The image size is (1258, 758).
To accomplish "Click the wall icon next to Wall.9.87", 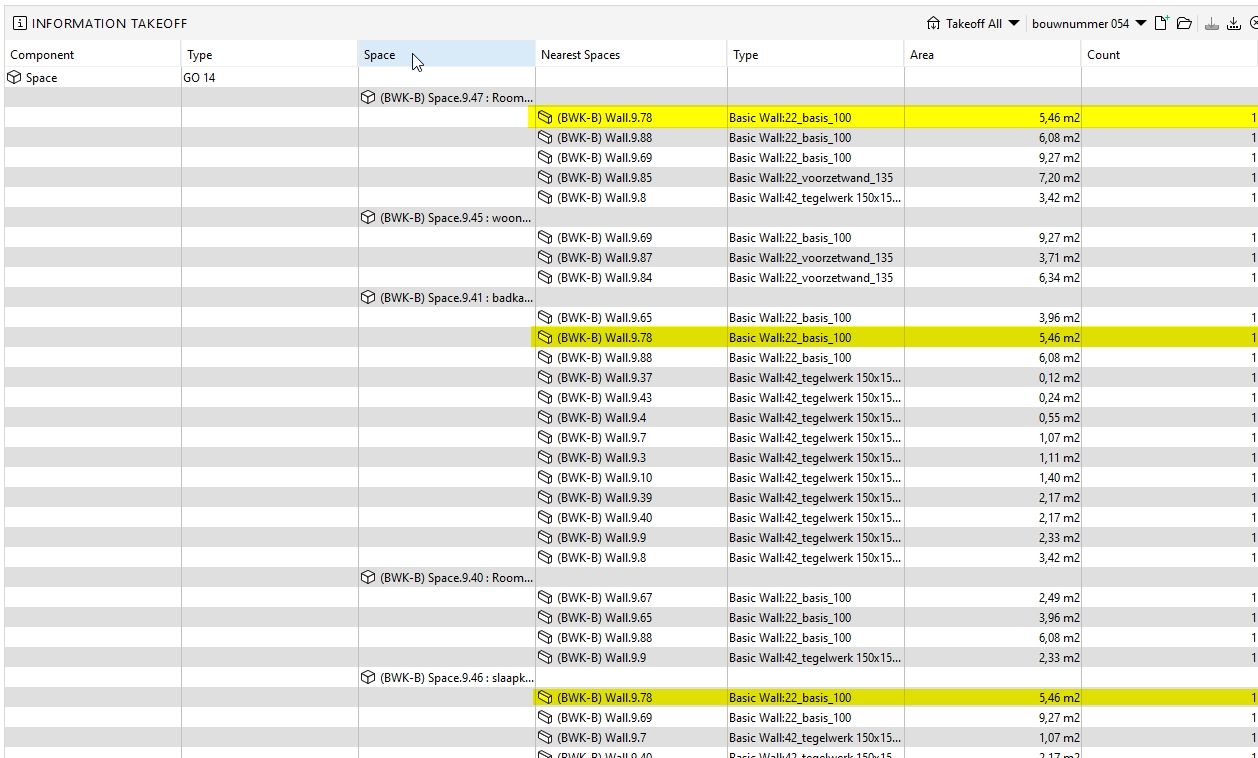I will click(x=545, y=257).
